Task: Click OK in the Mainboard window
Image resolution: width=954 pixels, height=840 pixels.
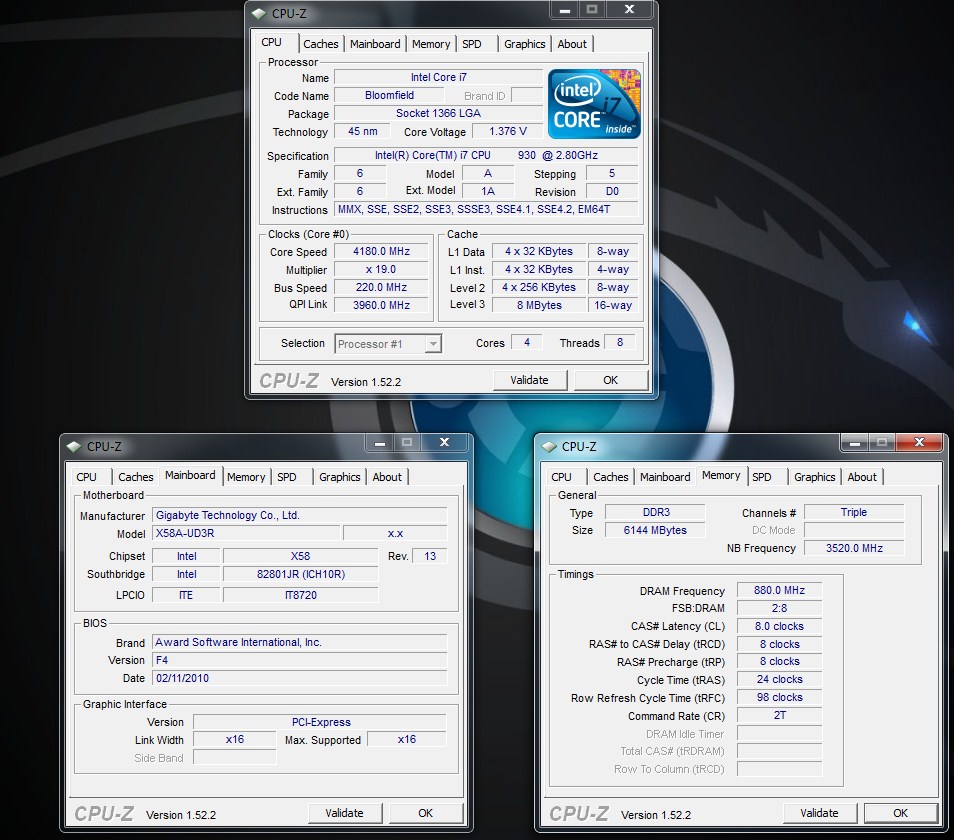Action: [425, 813]
